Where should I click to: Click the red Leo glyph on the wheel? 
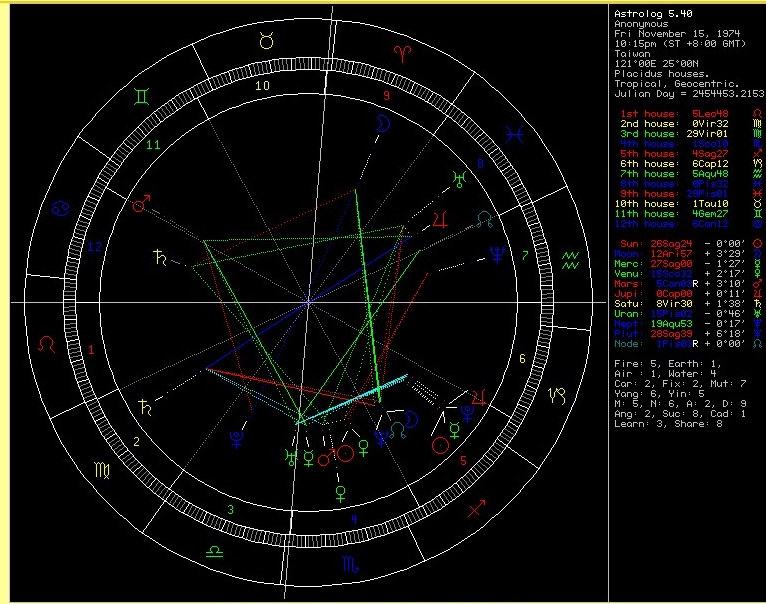tap(47, 344)
